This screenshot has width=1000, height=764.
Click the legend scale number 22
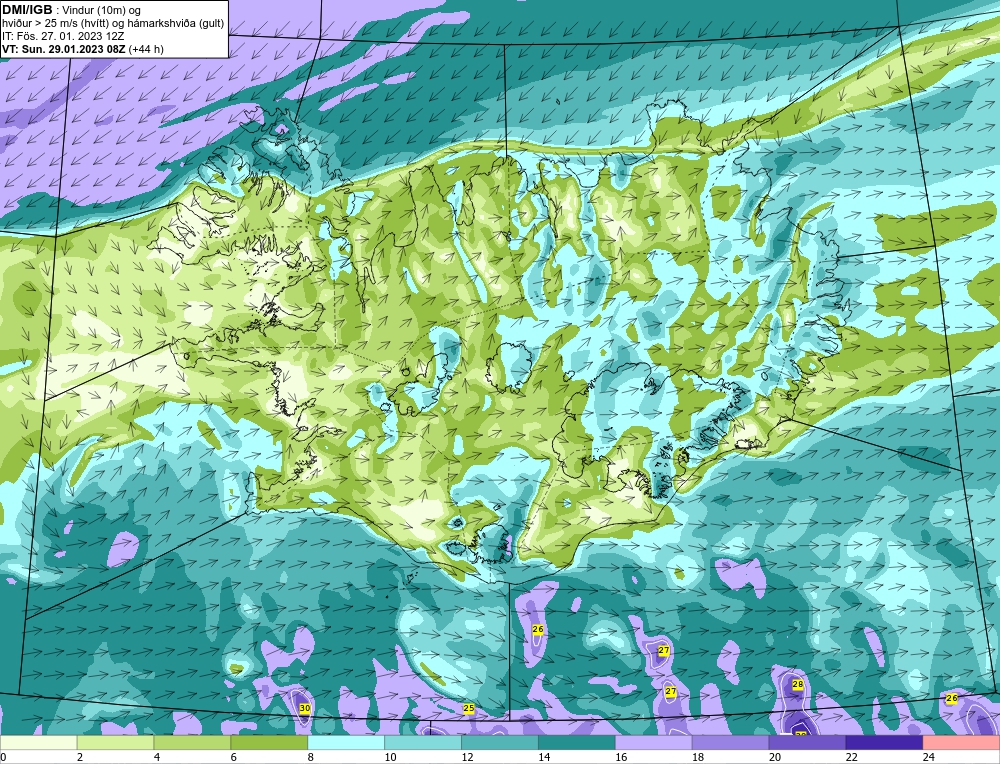click(x=852, y=757)
